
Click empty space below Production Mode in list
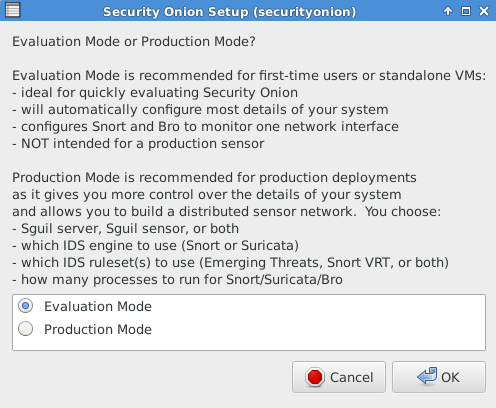tap(249, 343)
